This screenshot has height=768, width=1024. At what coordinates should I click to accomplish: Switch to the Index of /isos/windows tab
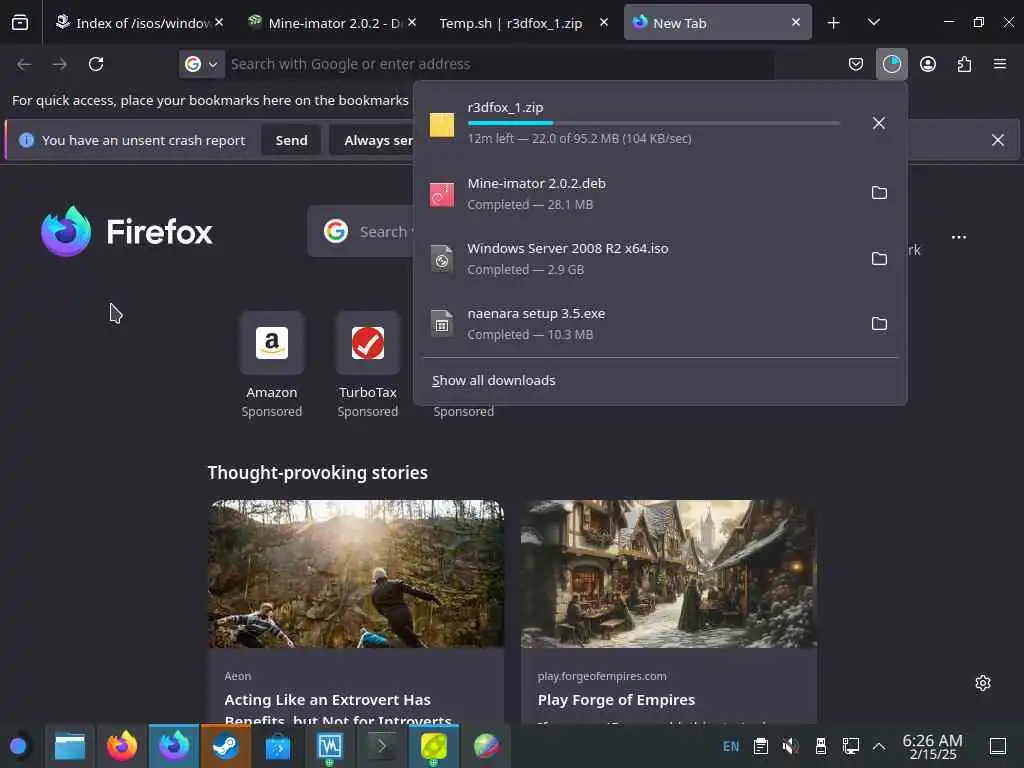click(137, 23)
